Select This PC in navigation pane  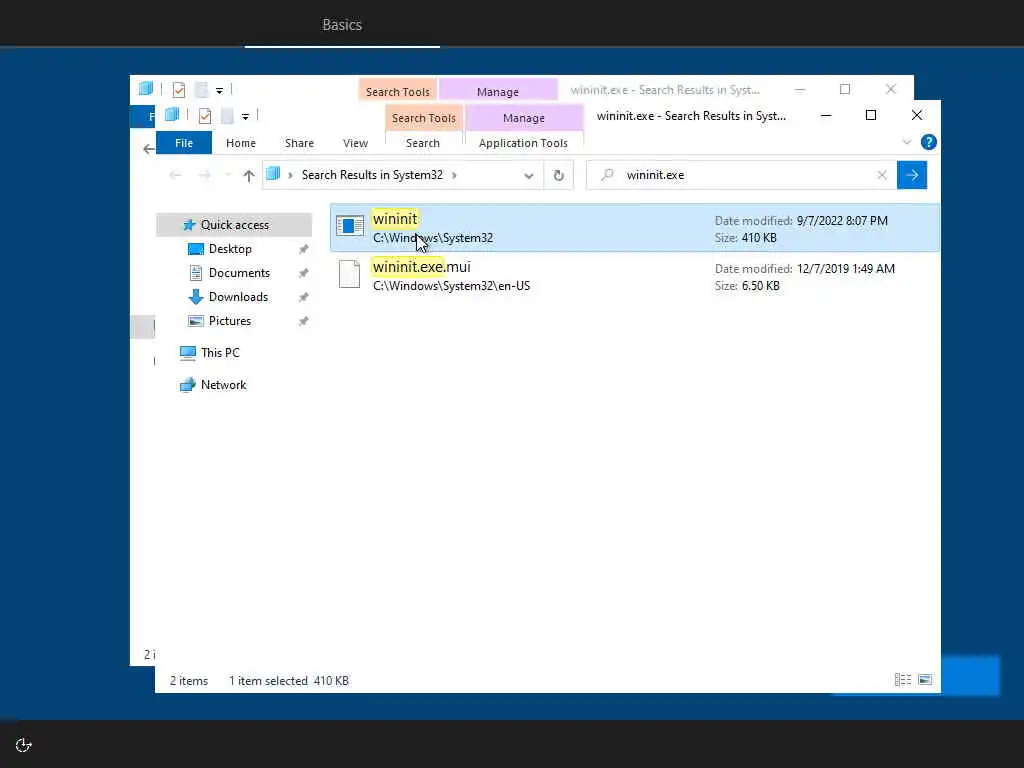pos(220,353)
